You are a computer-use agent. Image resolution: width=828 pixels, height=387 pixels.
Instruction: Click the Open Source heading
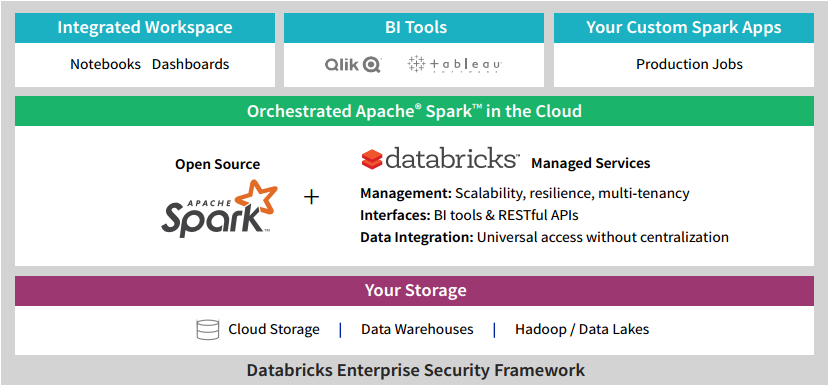click(x=218, y=164)
